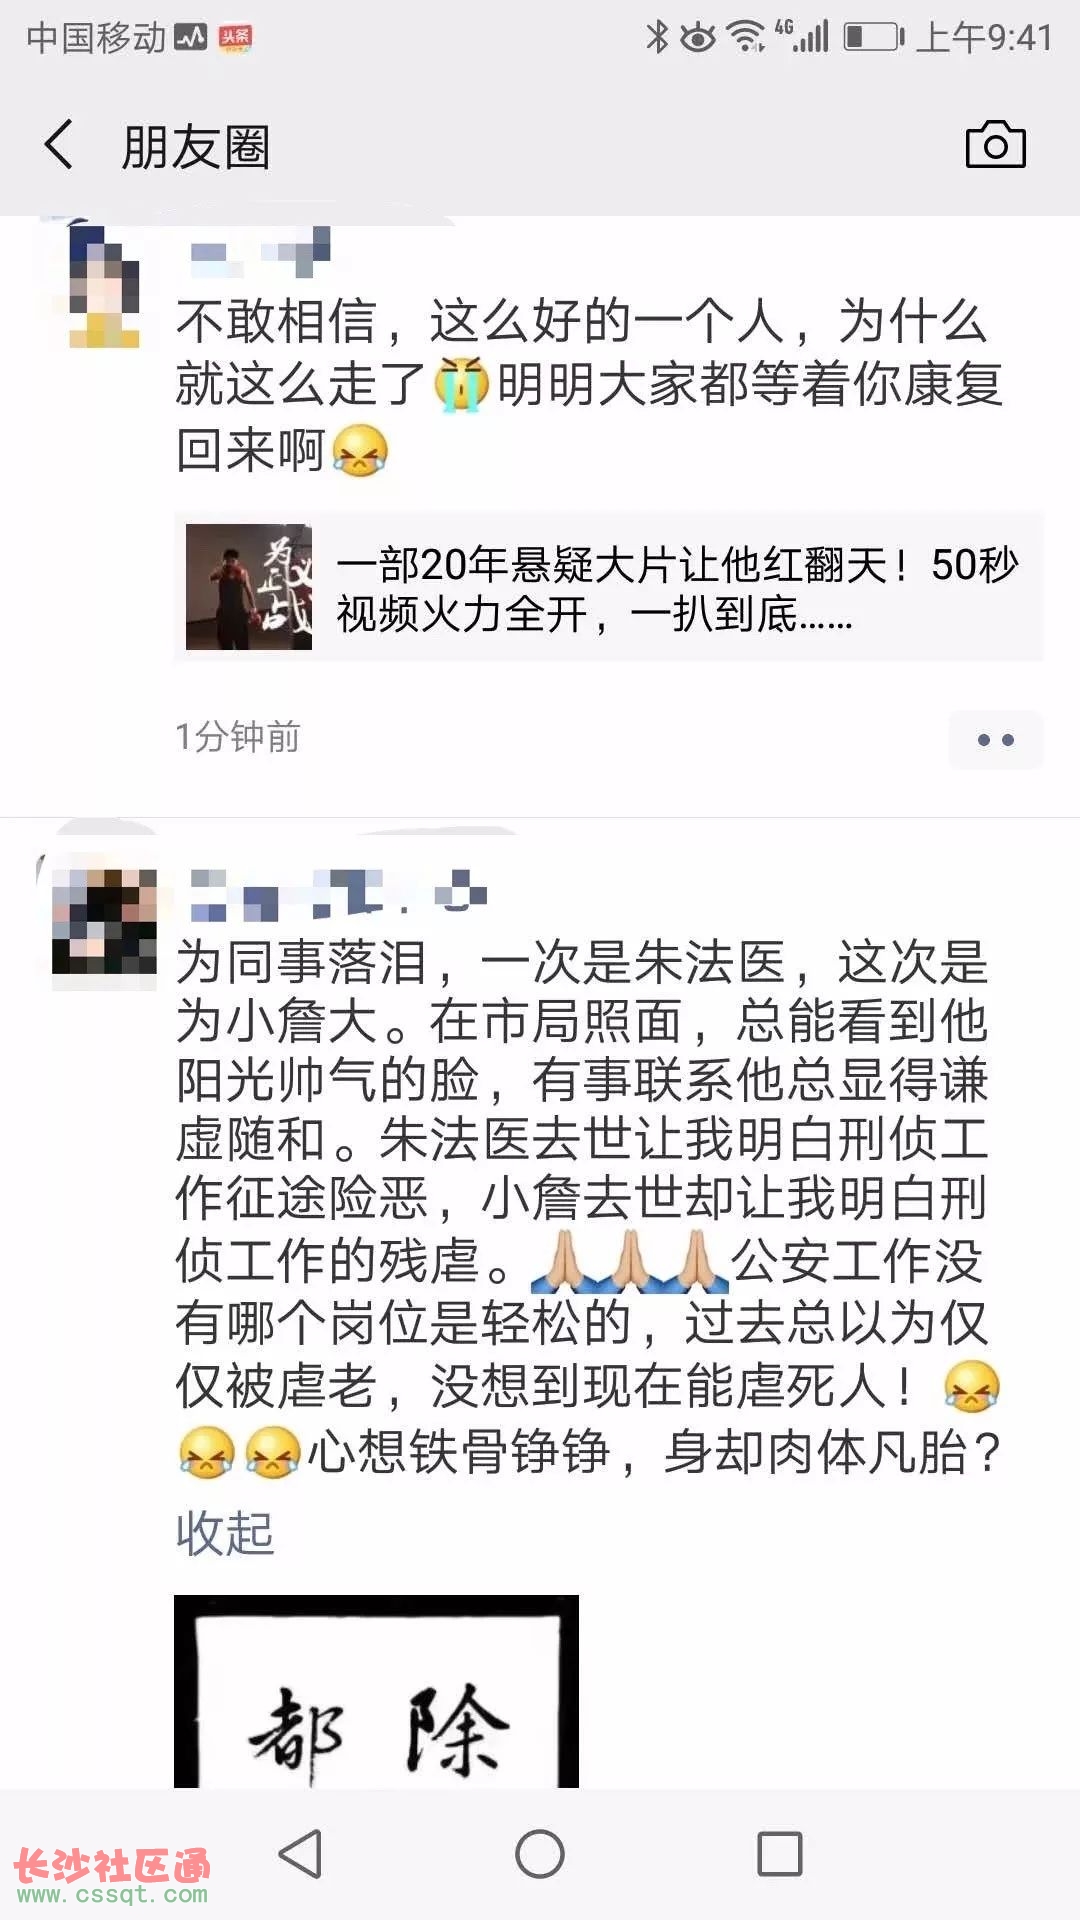Tap the first poster's blurred username

pos(260,253)
